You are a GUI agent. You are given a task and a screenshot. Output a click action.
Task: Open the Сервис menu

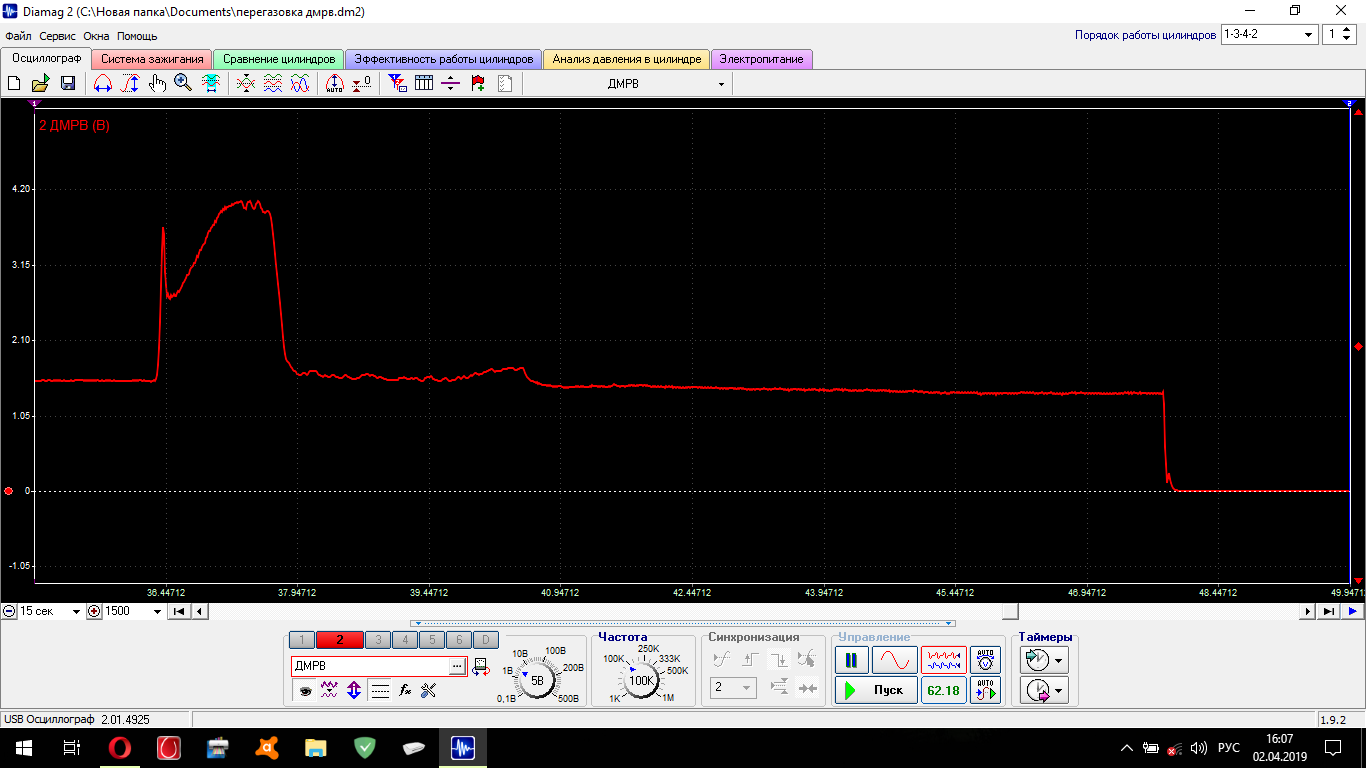[x=58, y=36]
